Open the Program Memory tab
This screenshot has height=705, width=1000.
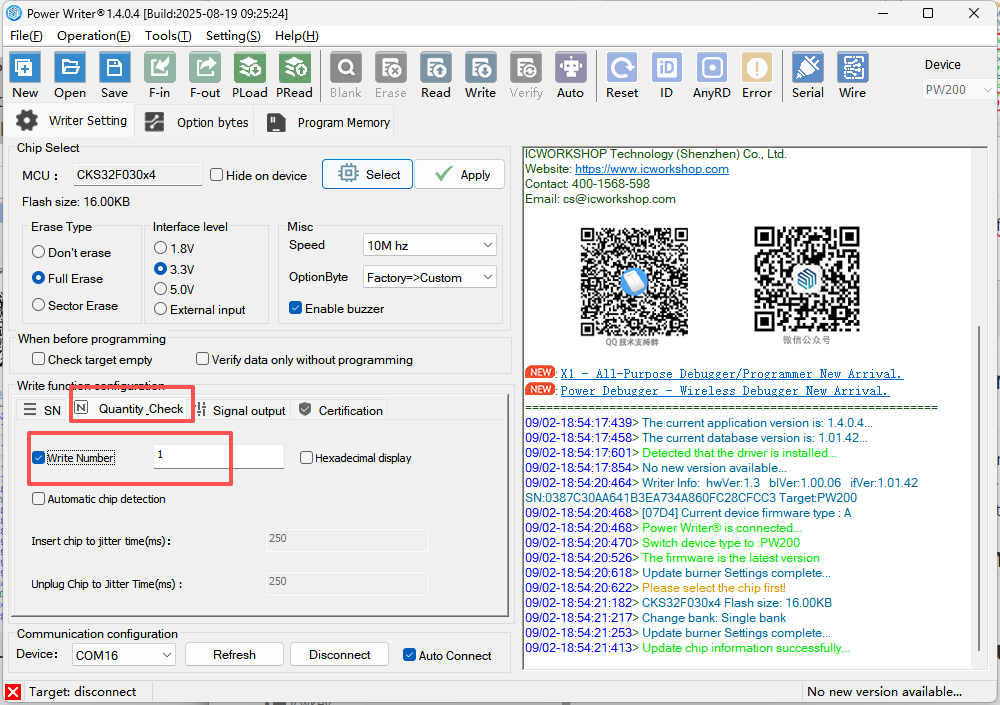click(327, 122)
